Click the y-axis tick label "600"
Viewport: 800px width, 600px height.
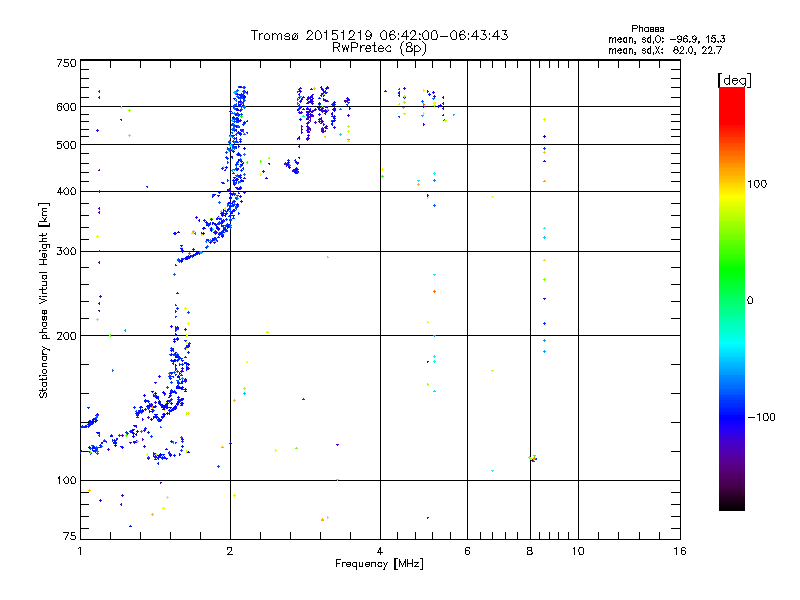[66, 107]
